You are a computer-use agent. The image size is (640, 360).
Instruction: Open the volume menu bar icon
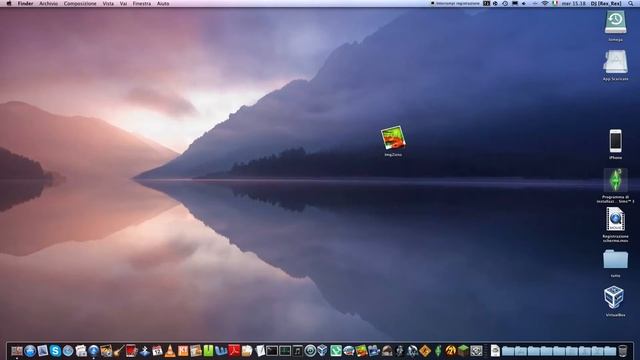524,3
